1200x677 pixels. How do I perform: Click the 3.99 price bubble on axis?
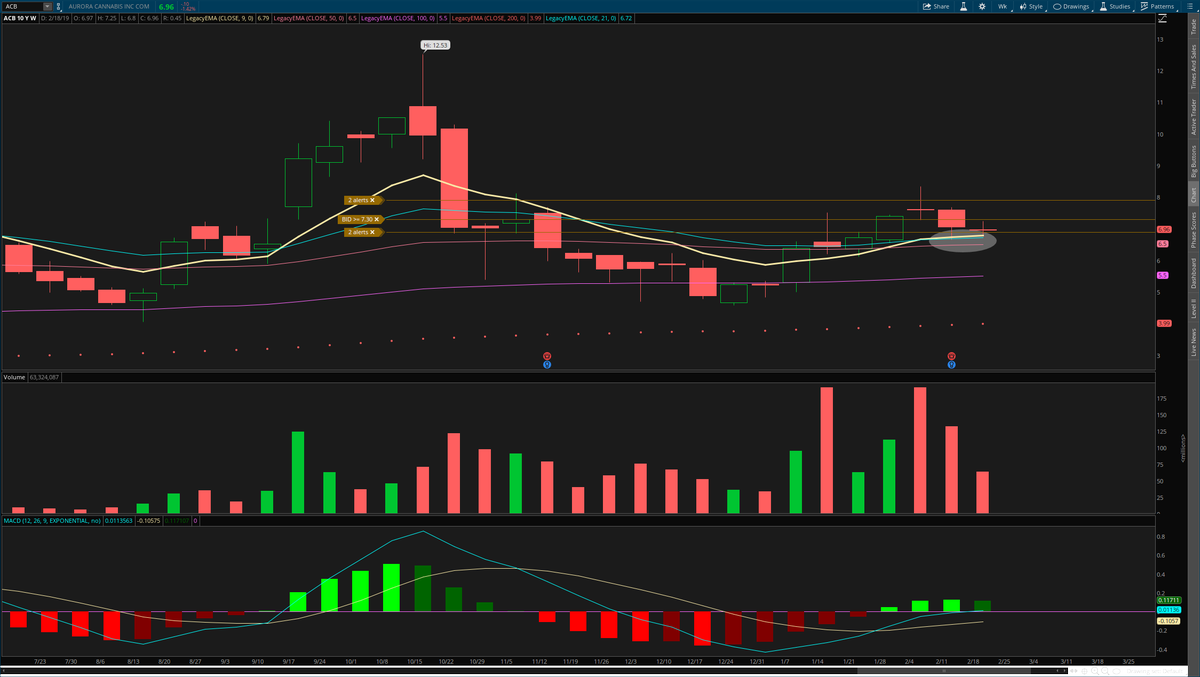[x=1164, y=323]
